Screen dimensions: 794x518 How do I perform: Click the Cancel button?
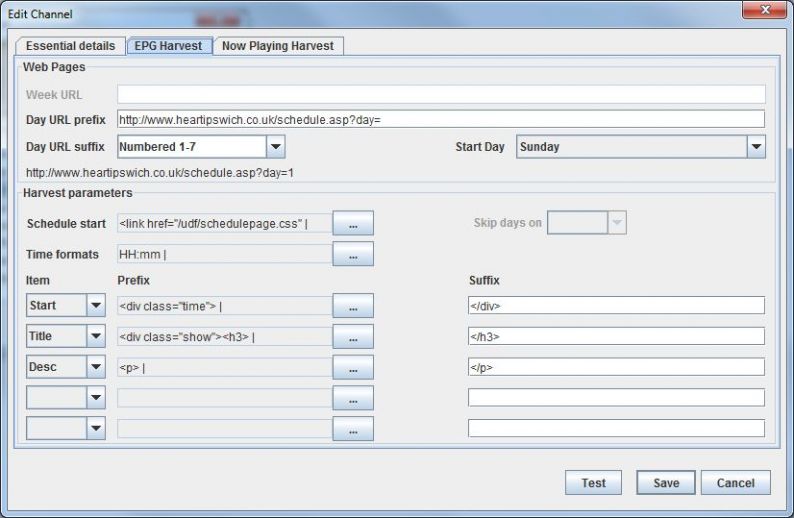[735, 483]
